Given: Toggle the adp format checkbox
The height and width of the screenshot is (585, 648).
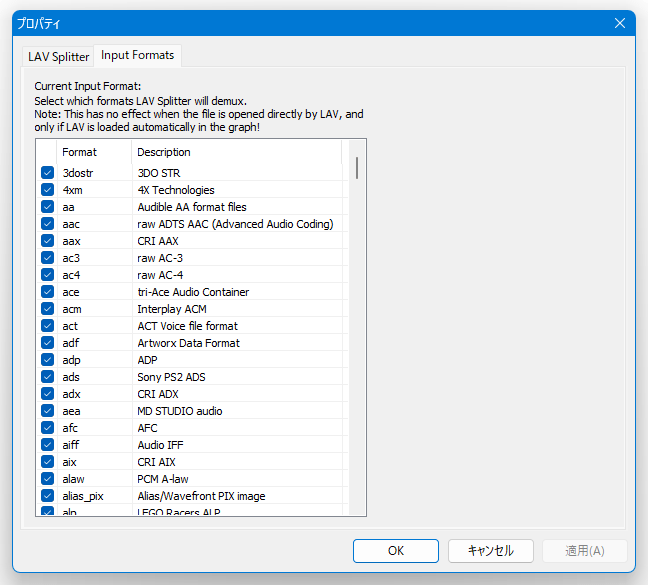Looking at the screenshot, I should coord(48,360).
